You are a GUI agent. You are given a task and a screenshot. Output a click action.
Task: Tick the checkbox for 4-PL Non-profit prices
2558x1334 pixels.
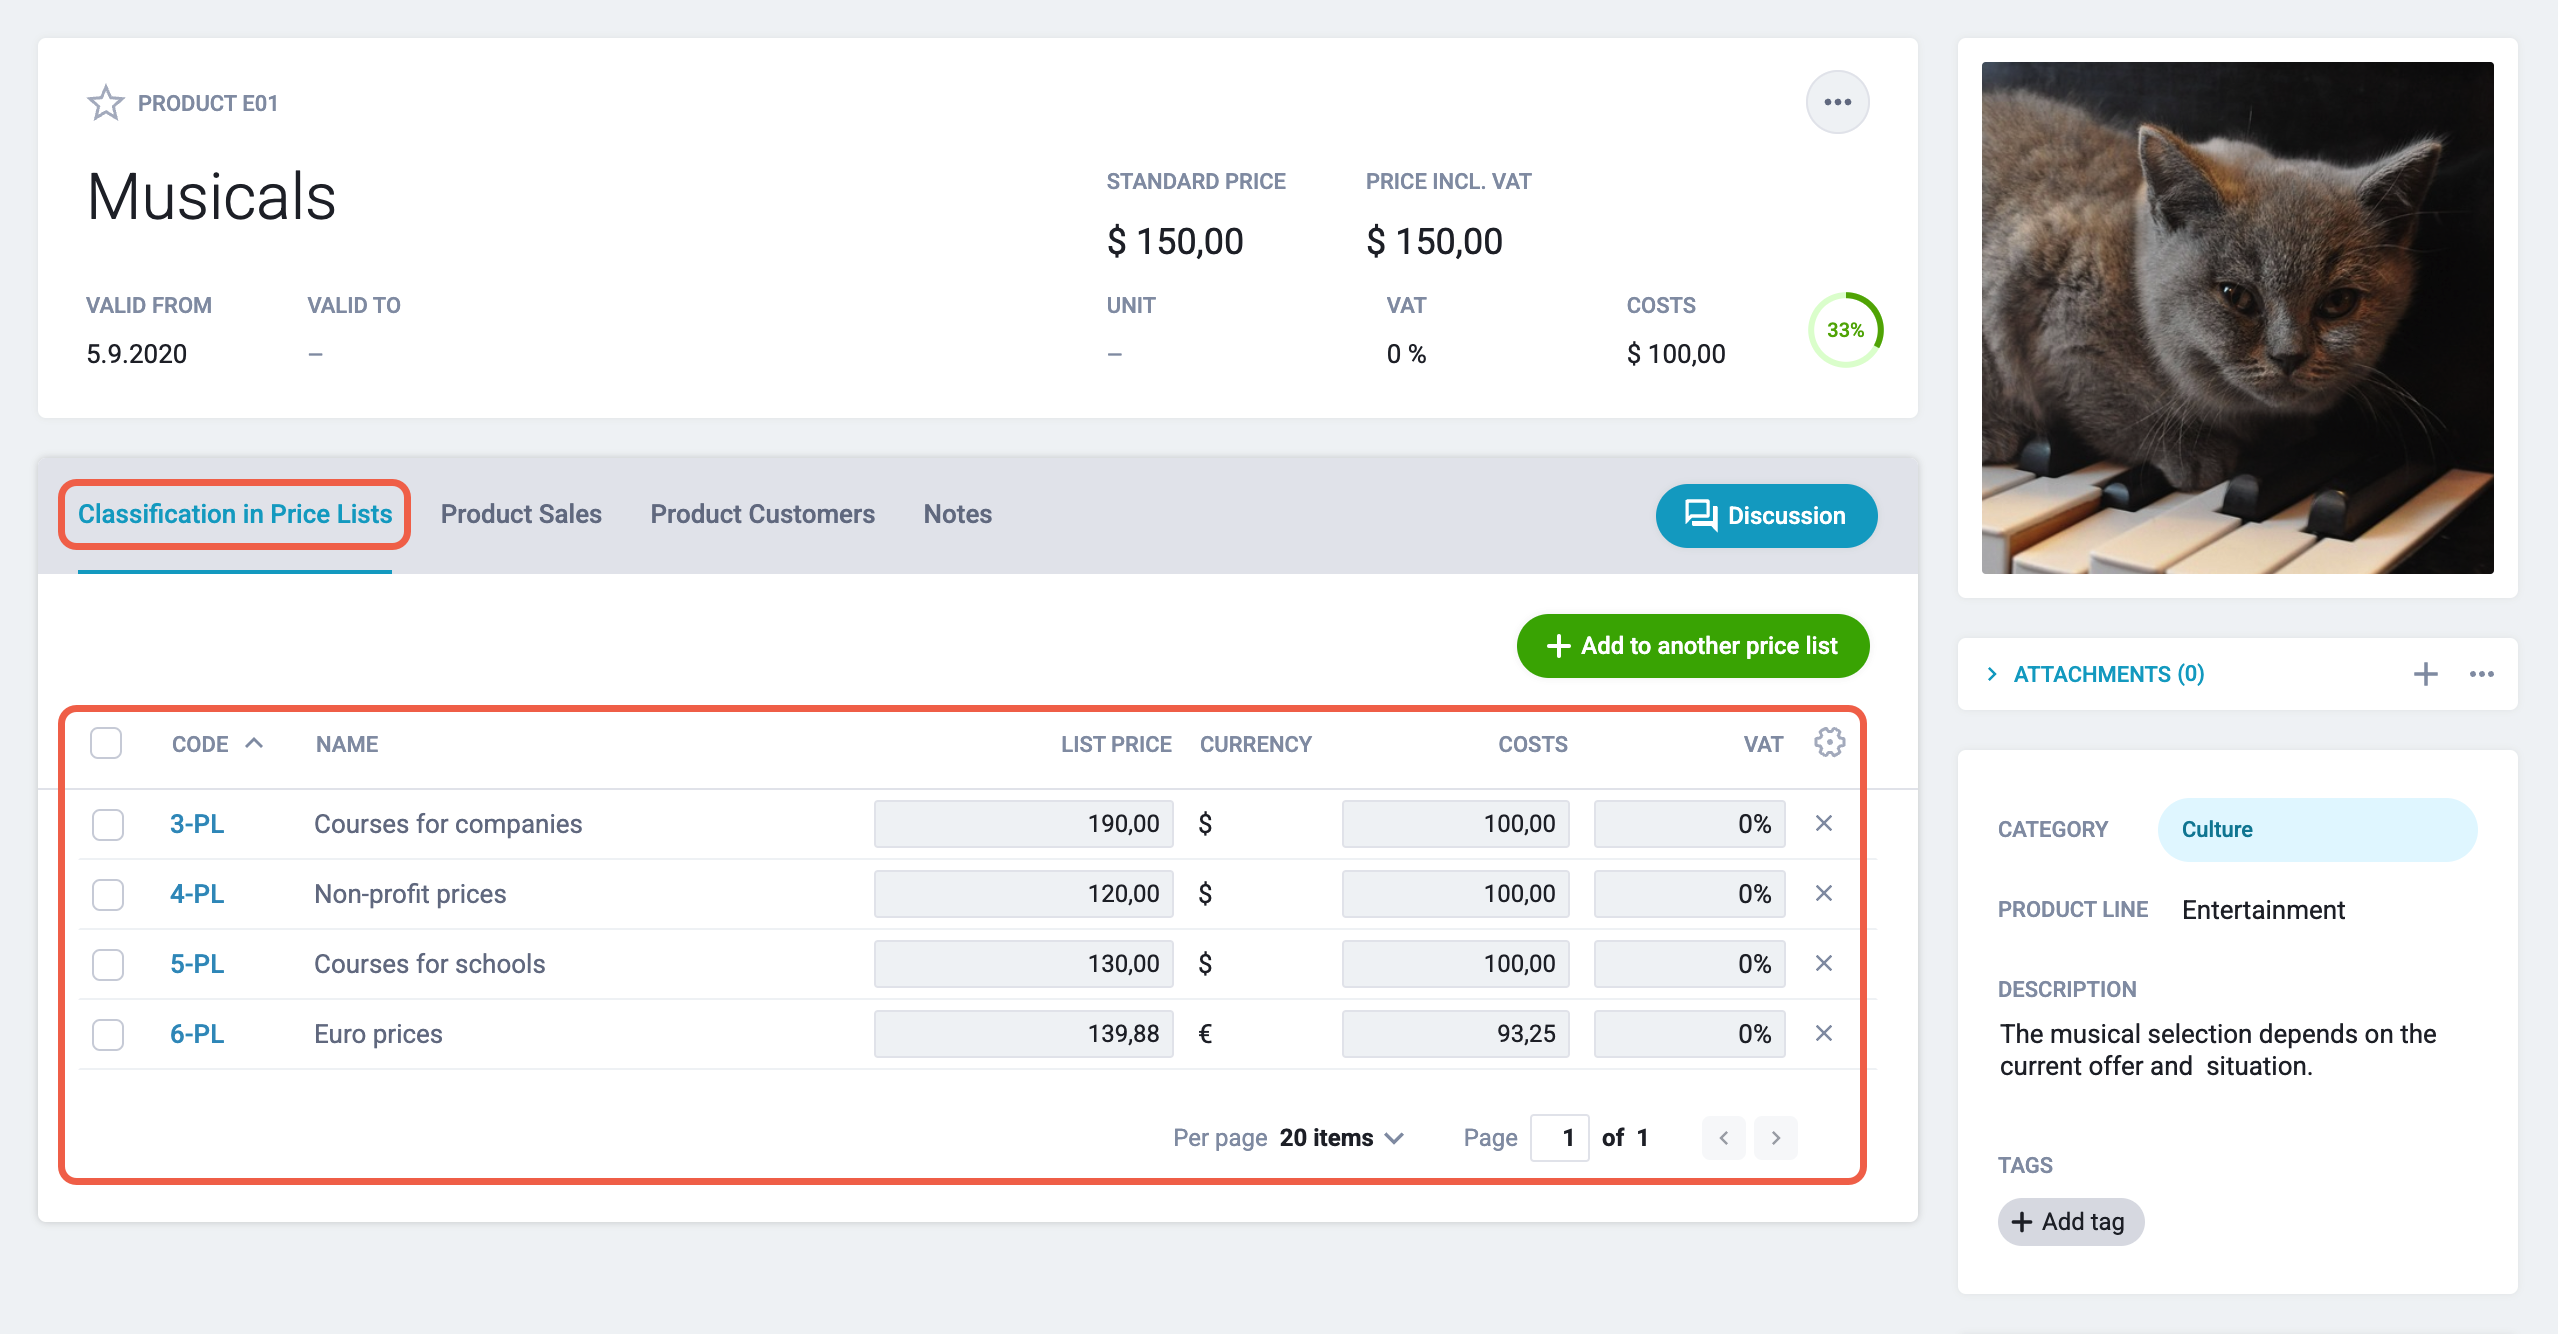(x=108, y=894)
